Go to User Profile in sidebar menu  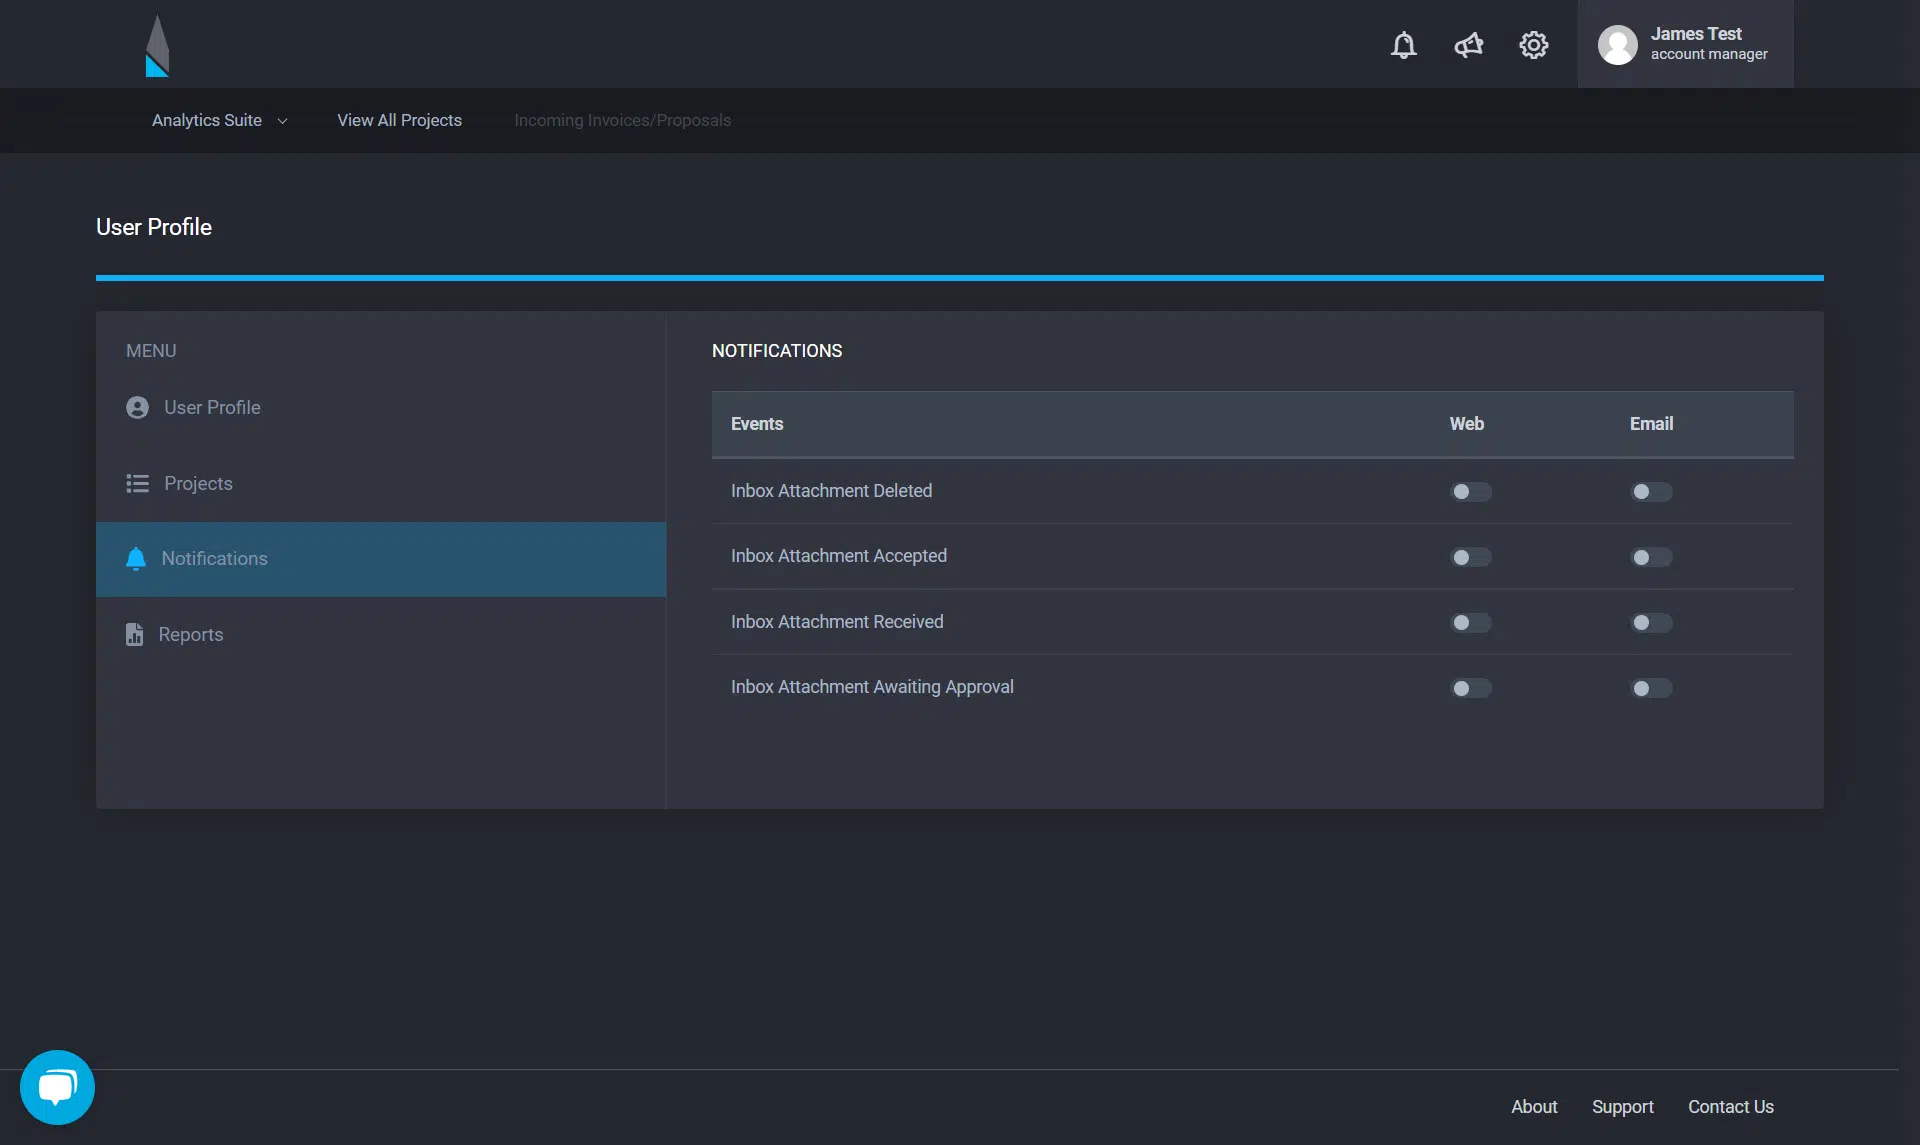tap(212, 408)
